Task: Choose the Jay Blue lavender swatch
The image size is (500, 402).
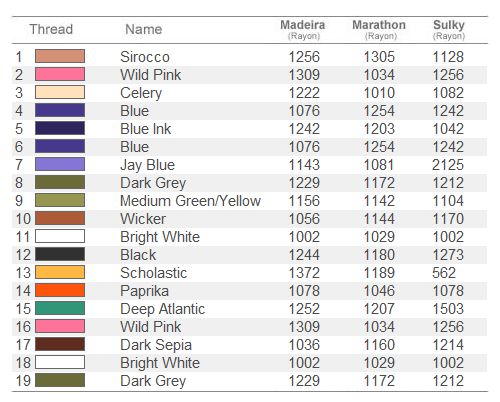Action: point(60,164)
